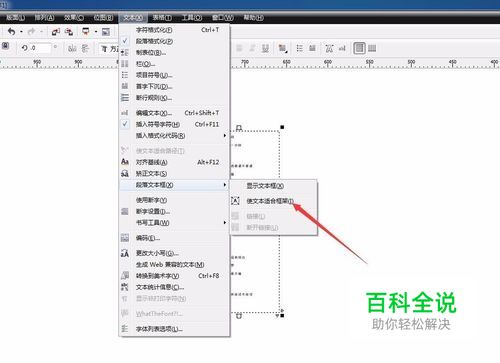Open the 工具(O) menu
The height and width of the screenshot is (363, 500).
(x=192, y=17)
